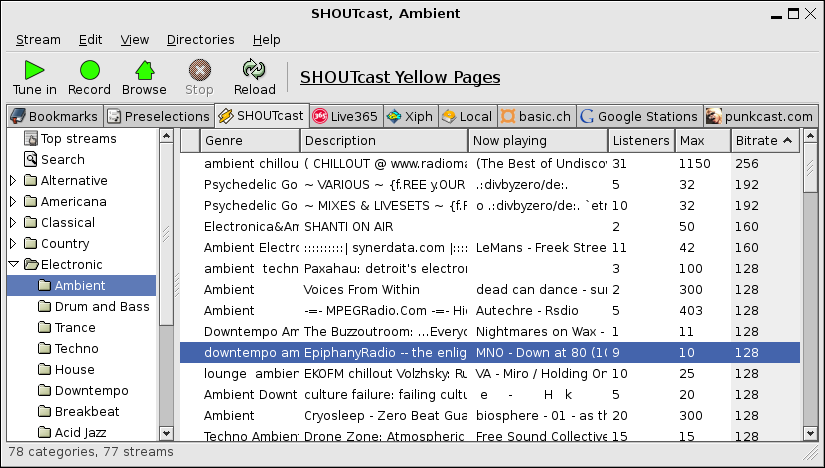Viewport: 825px width, 468px height.
Task: Open the Xiph tab
Action: pos(410,116)
